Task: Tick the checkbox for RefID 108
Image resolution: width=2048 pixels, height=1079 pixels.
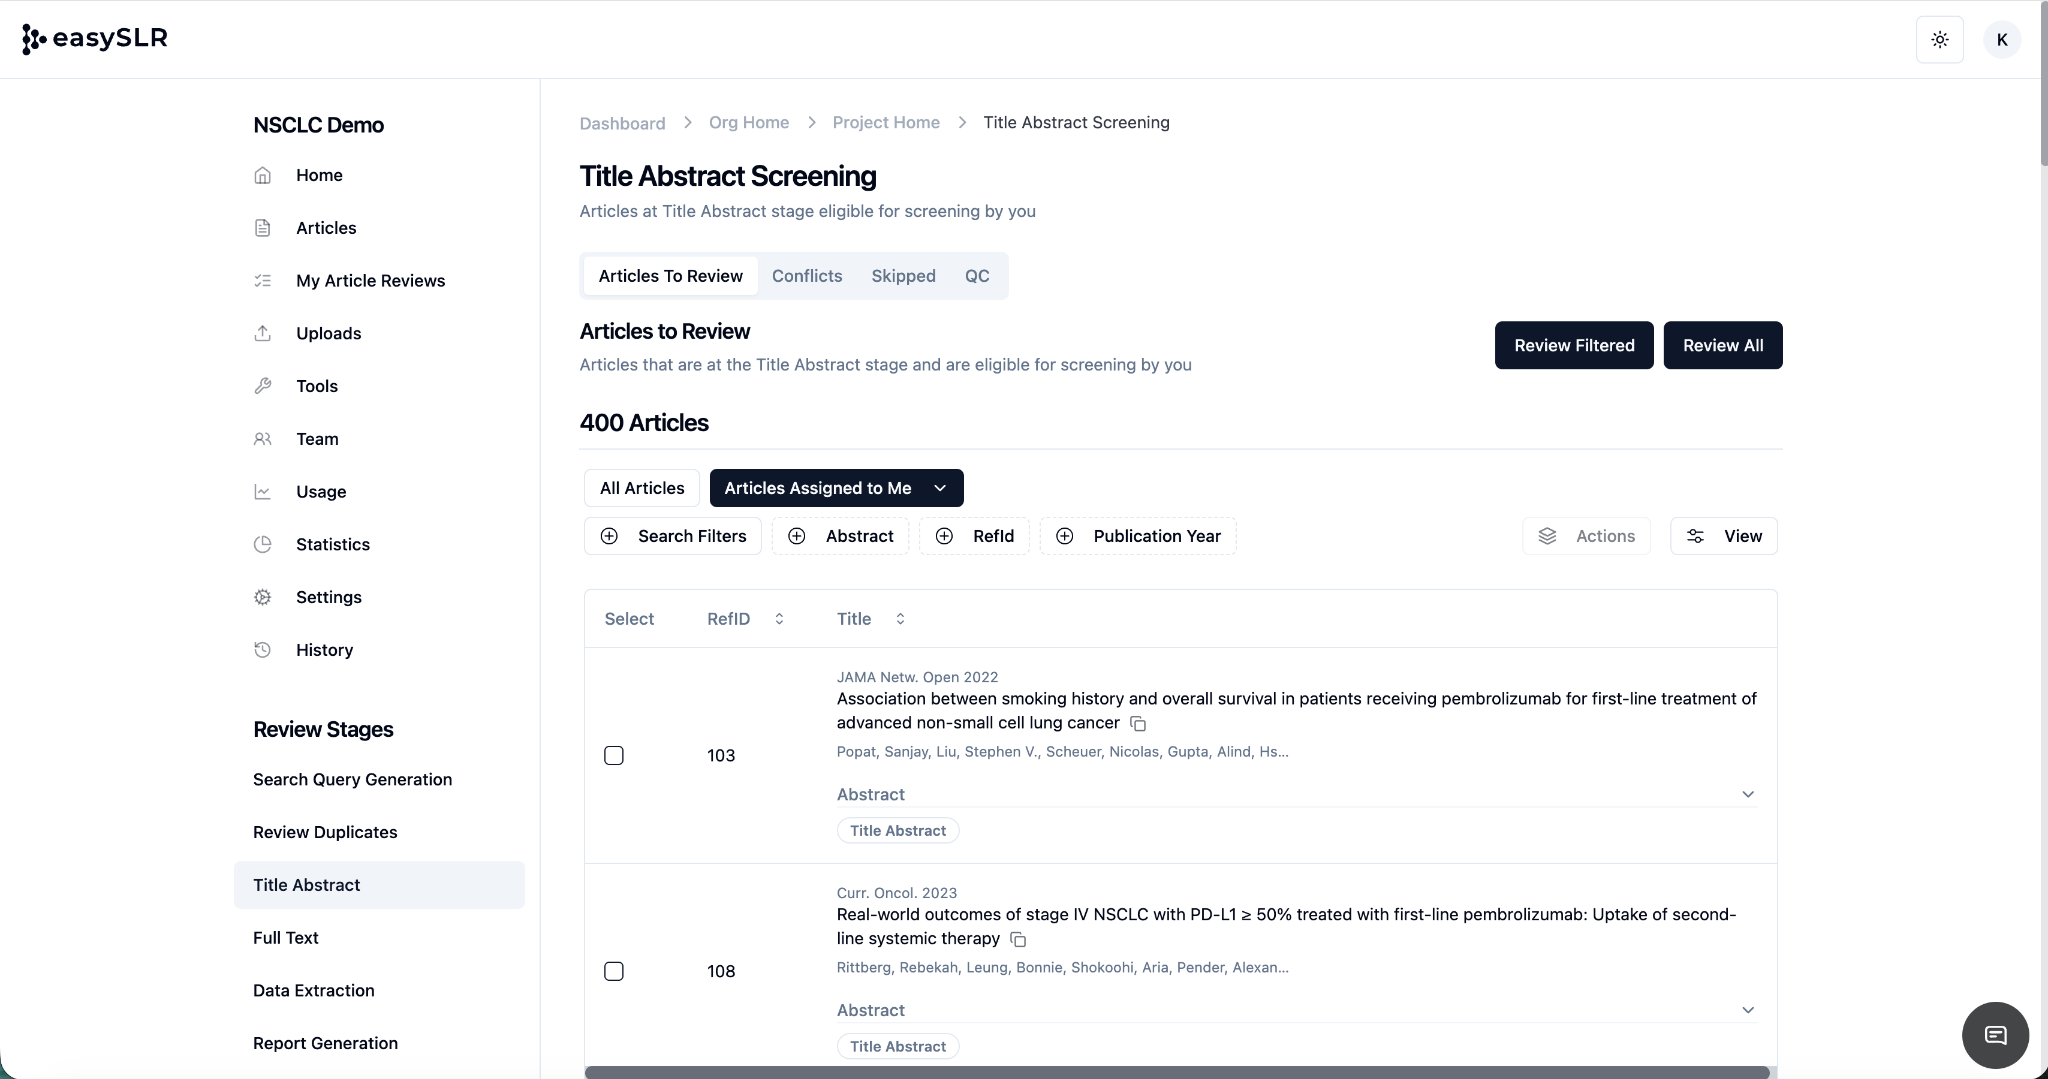Action: click(614, 972)
